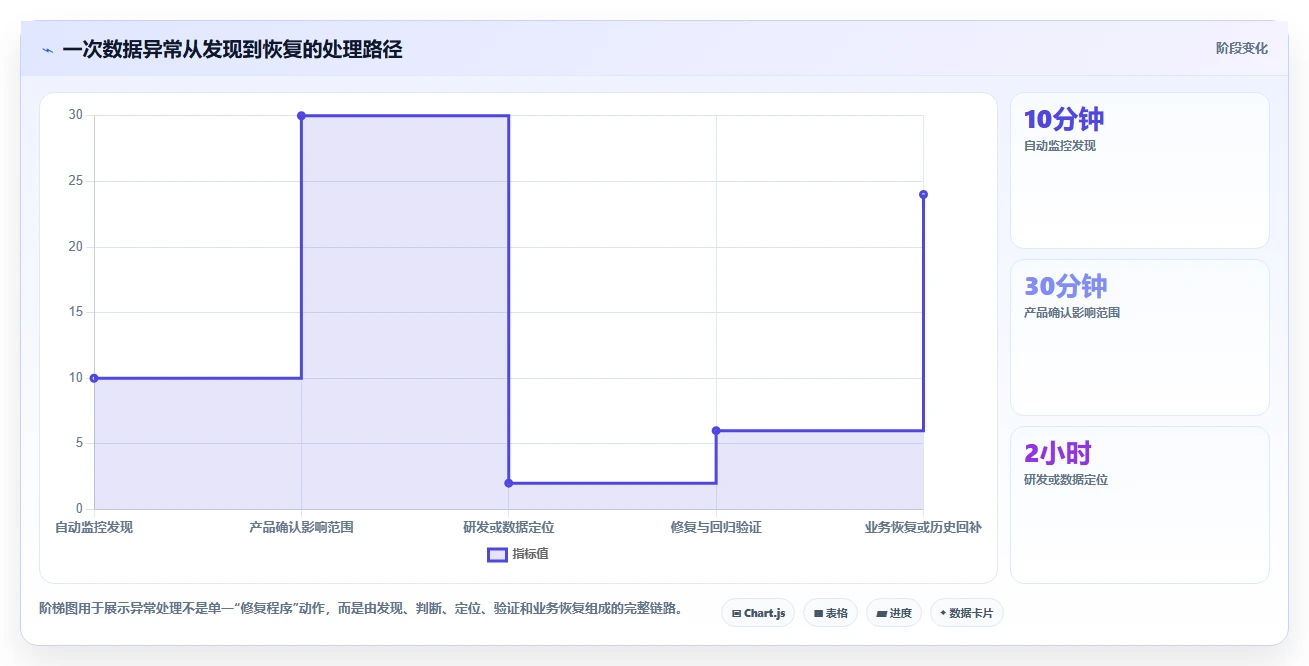Open the 10分钟 stat card
The height and width of the screenshot is (666, 1309).
[1139, 170]
